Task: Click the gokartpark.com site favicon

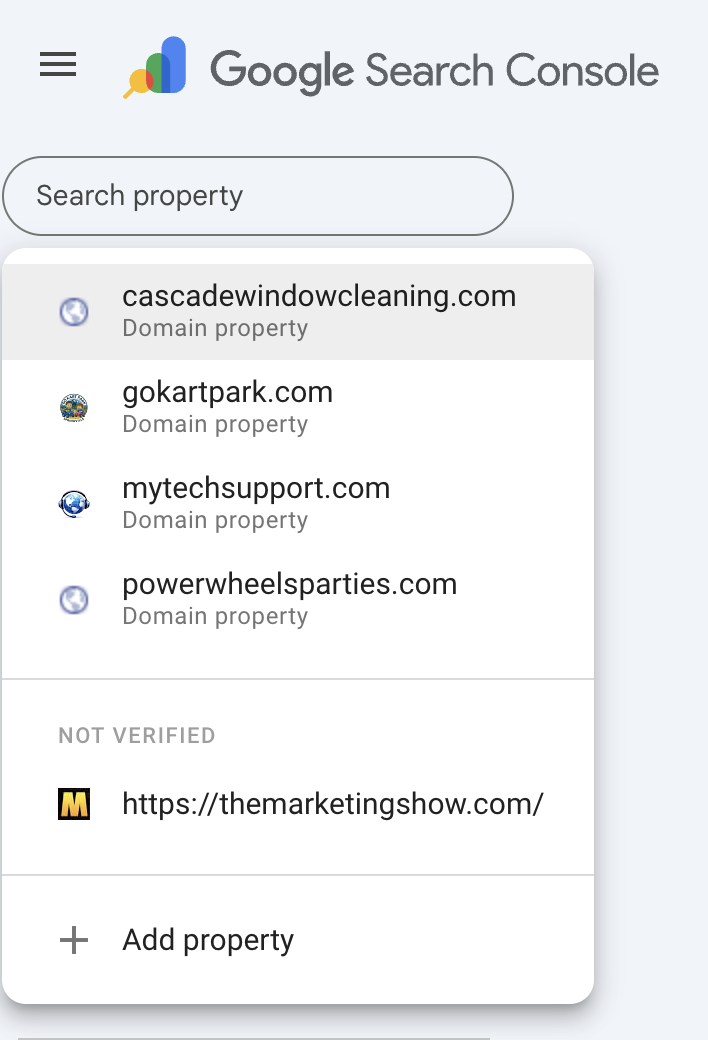Action: 73,405
